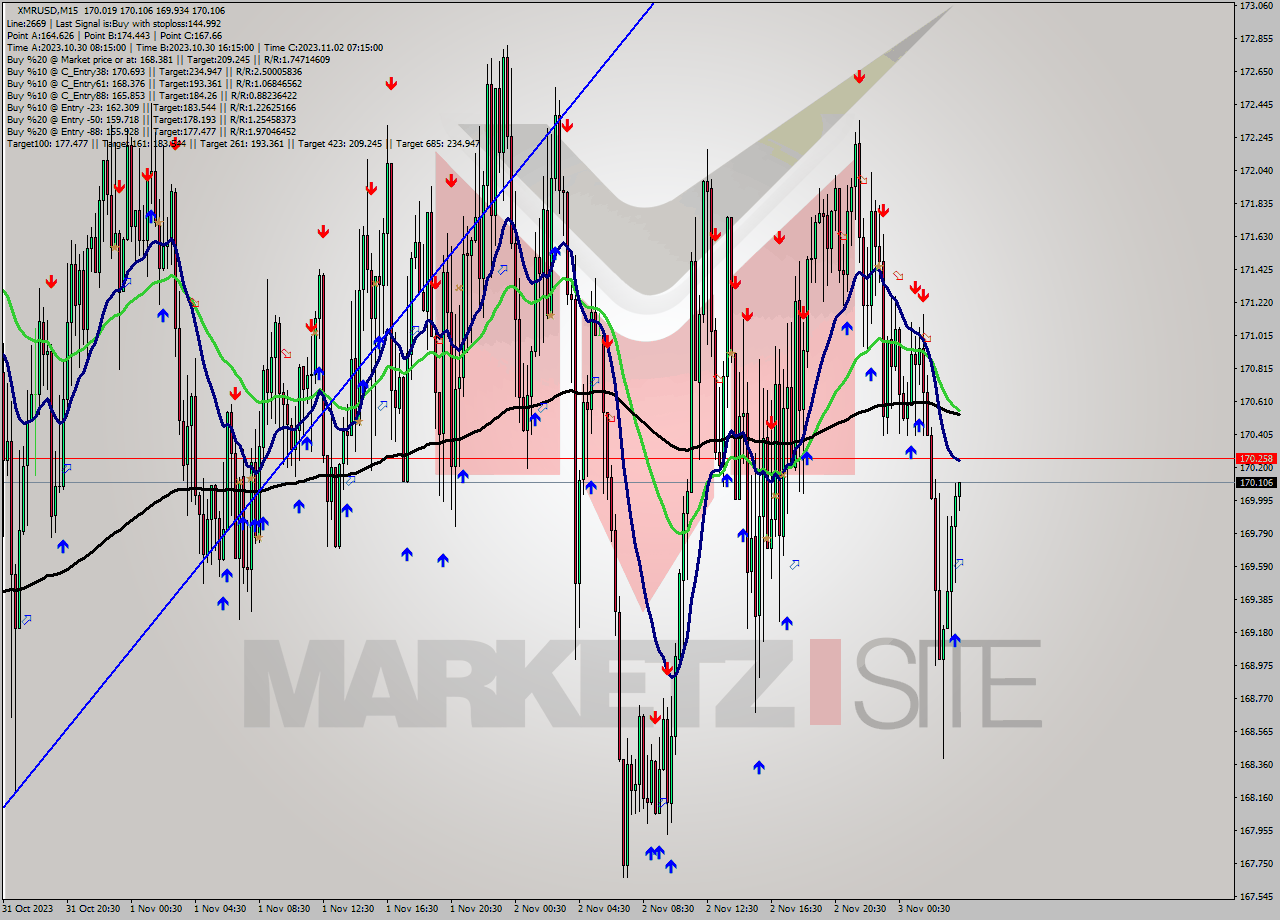Click the 171.835 price axis label
The width and height of the screenshot is (1280, 920).
[1256, 204]
